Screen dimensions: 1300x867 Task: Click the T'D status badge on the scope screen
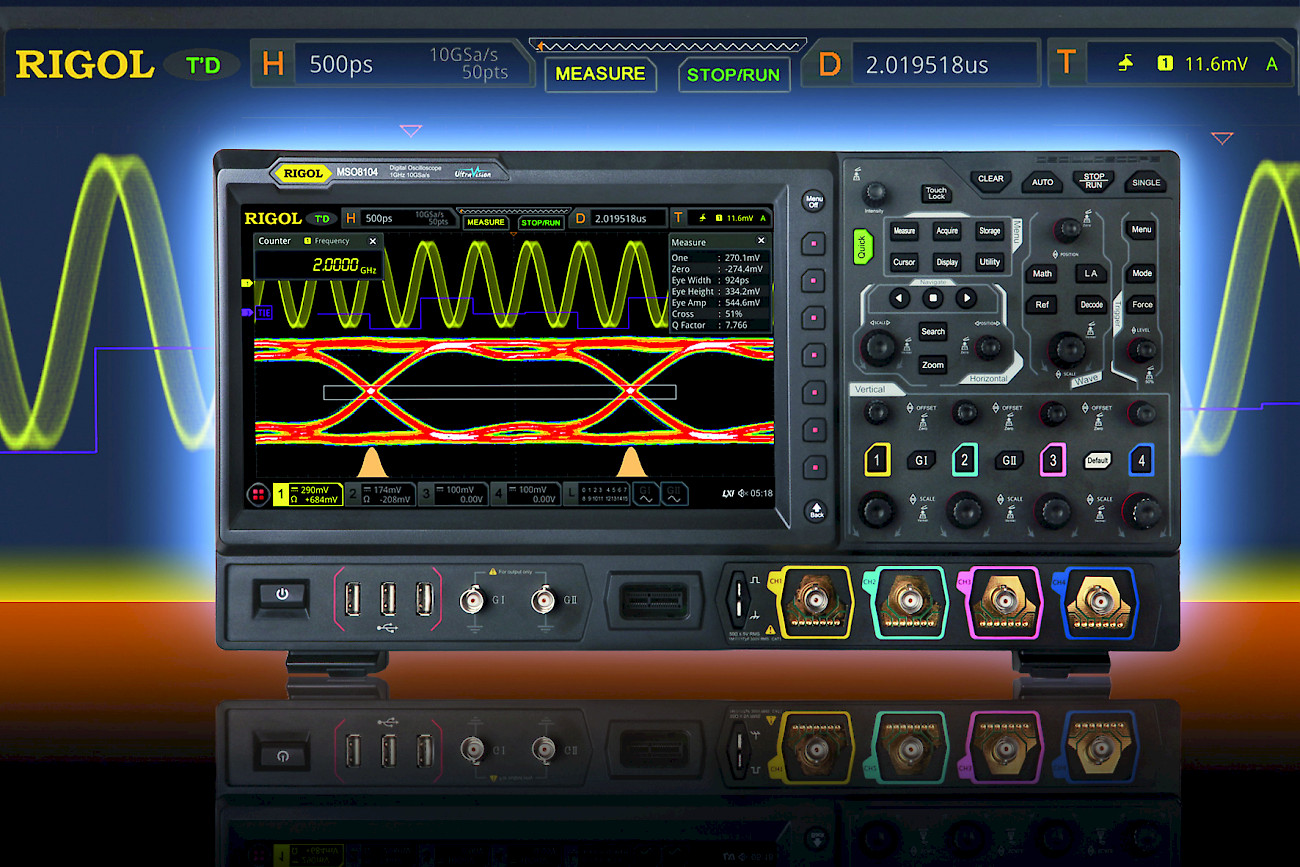point(320,218)
